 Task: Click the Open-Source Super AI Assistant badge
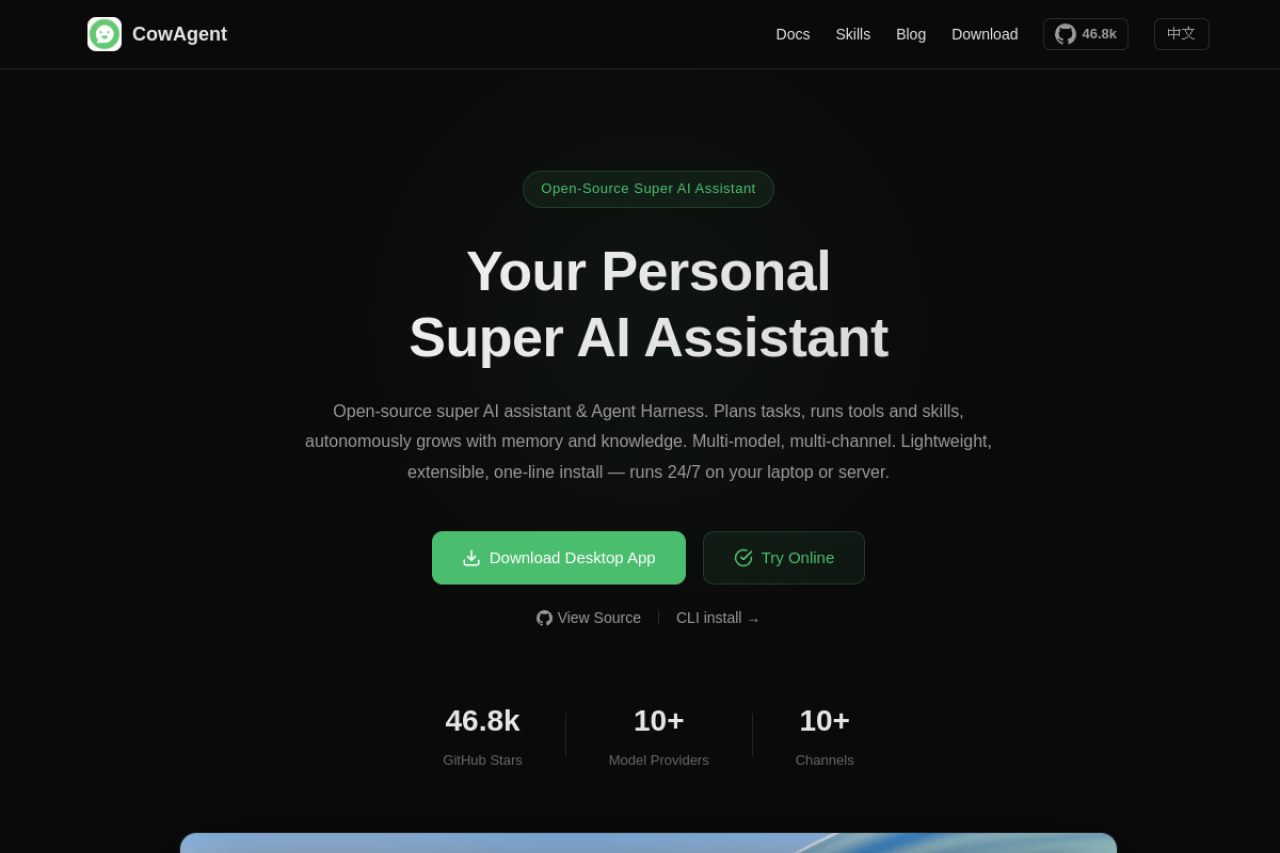648,189
